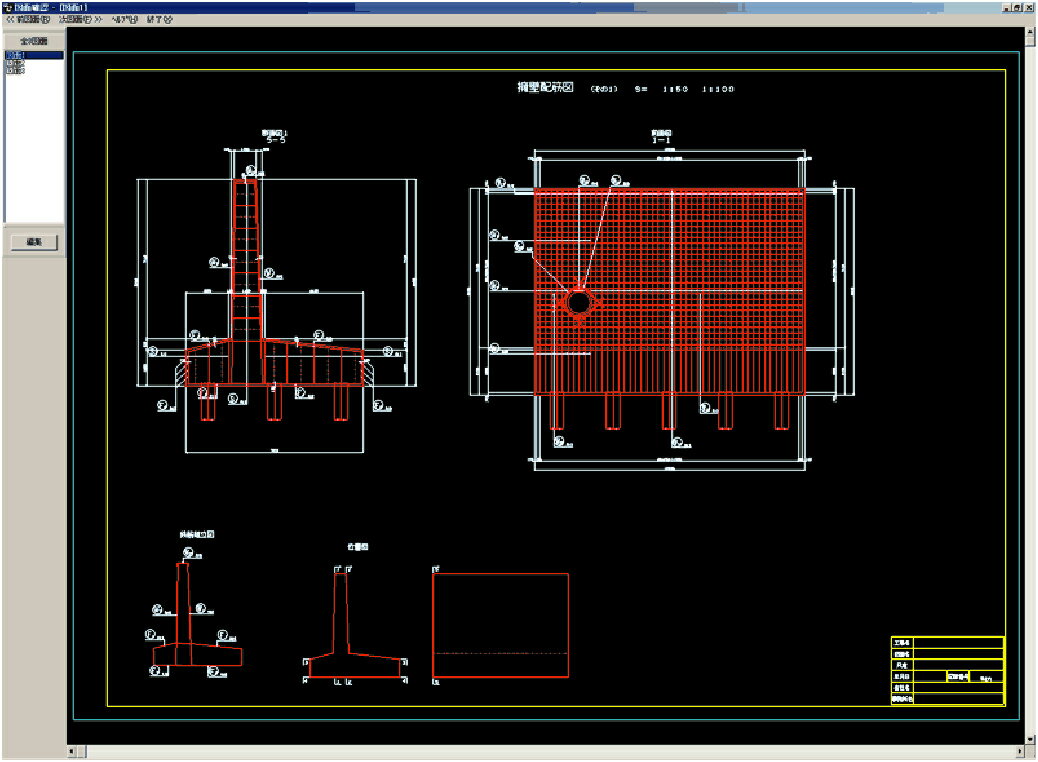Click the Exit menu item
The height and width of the screenshot is (762, 1038).
coord(159,19)
